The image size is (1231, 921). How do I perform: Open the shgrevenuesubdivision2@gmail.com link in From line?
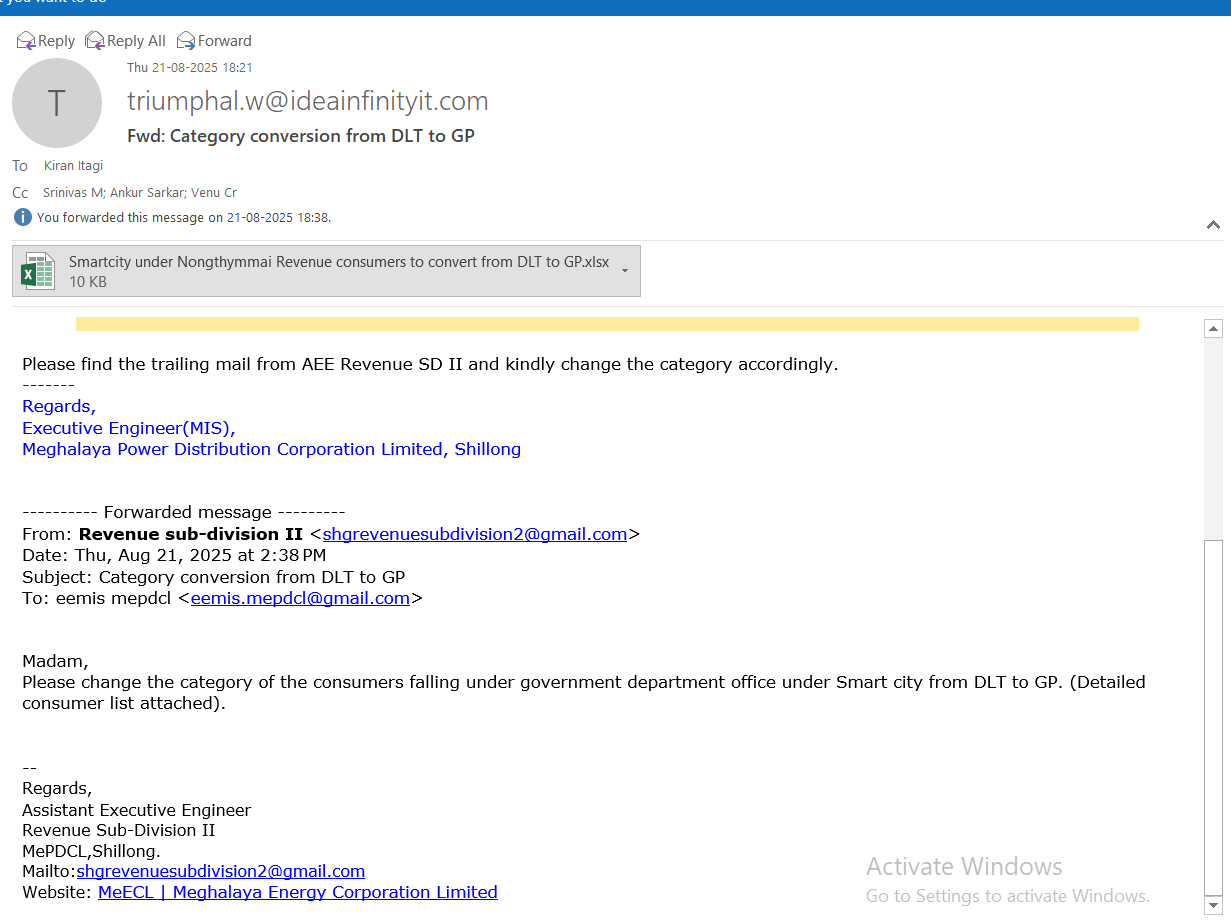[474, 534]
